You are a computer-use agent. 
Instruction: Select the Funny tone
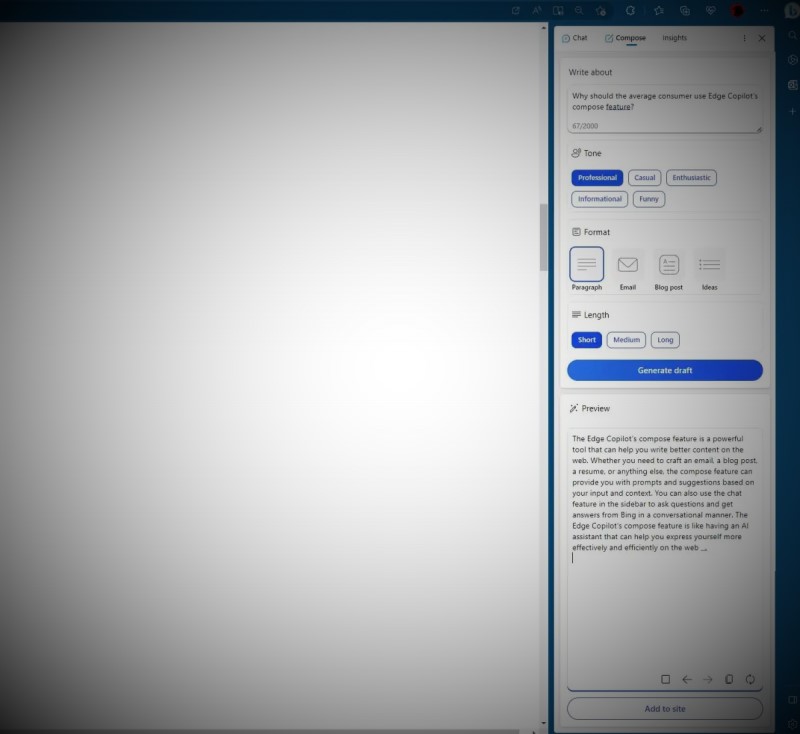click(x=649, y=199)
